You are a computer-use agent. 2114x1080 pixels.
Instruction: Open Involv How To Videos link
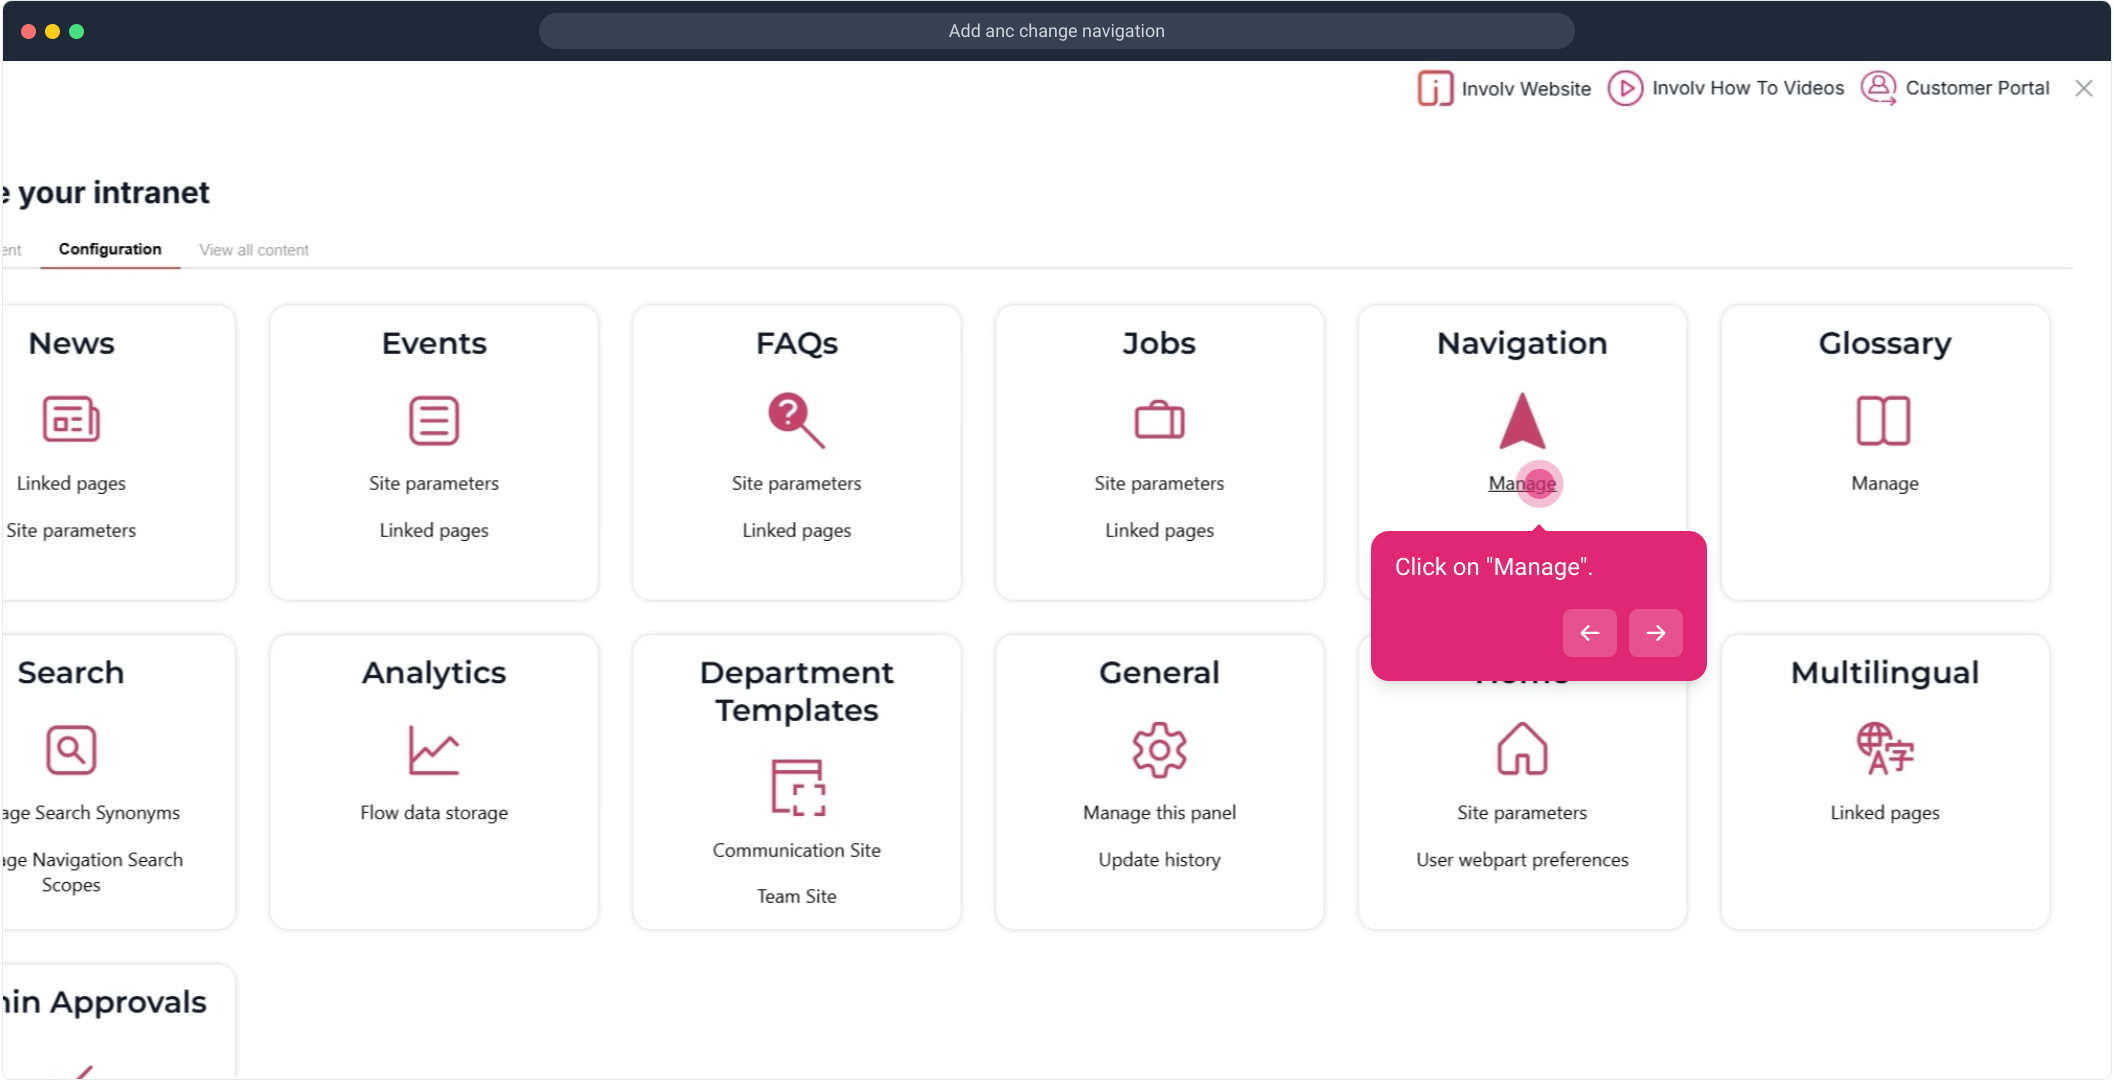pyautogui.click(x=1748, y=88)
